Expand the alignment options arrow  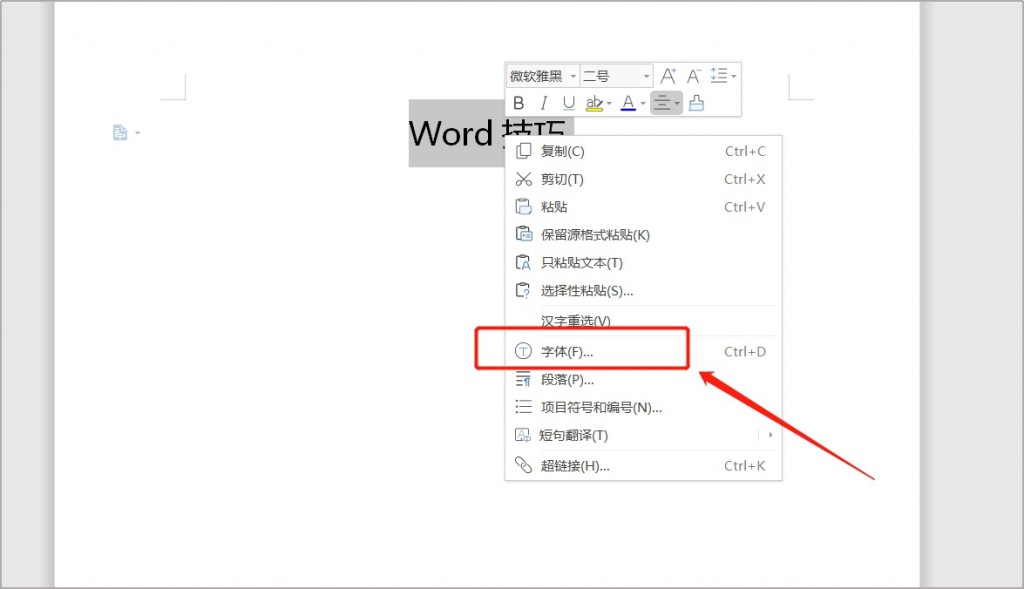click(677, 104)
